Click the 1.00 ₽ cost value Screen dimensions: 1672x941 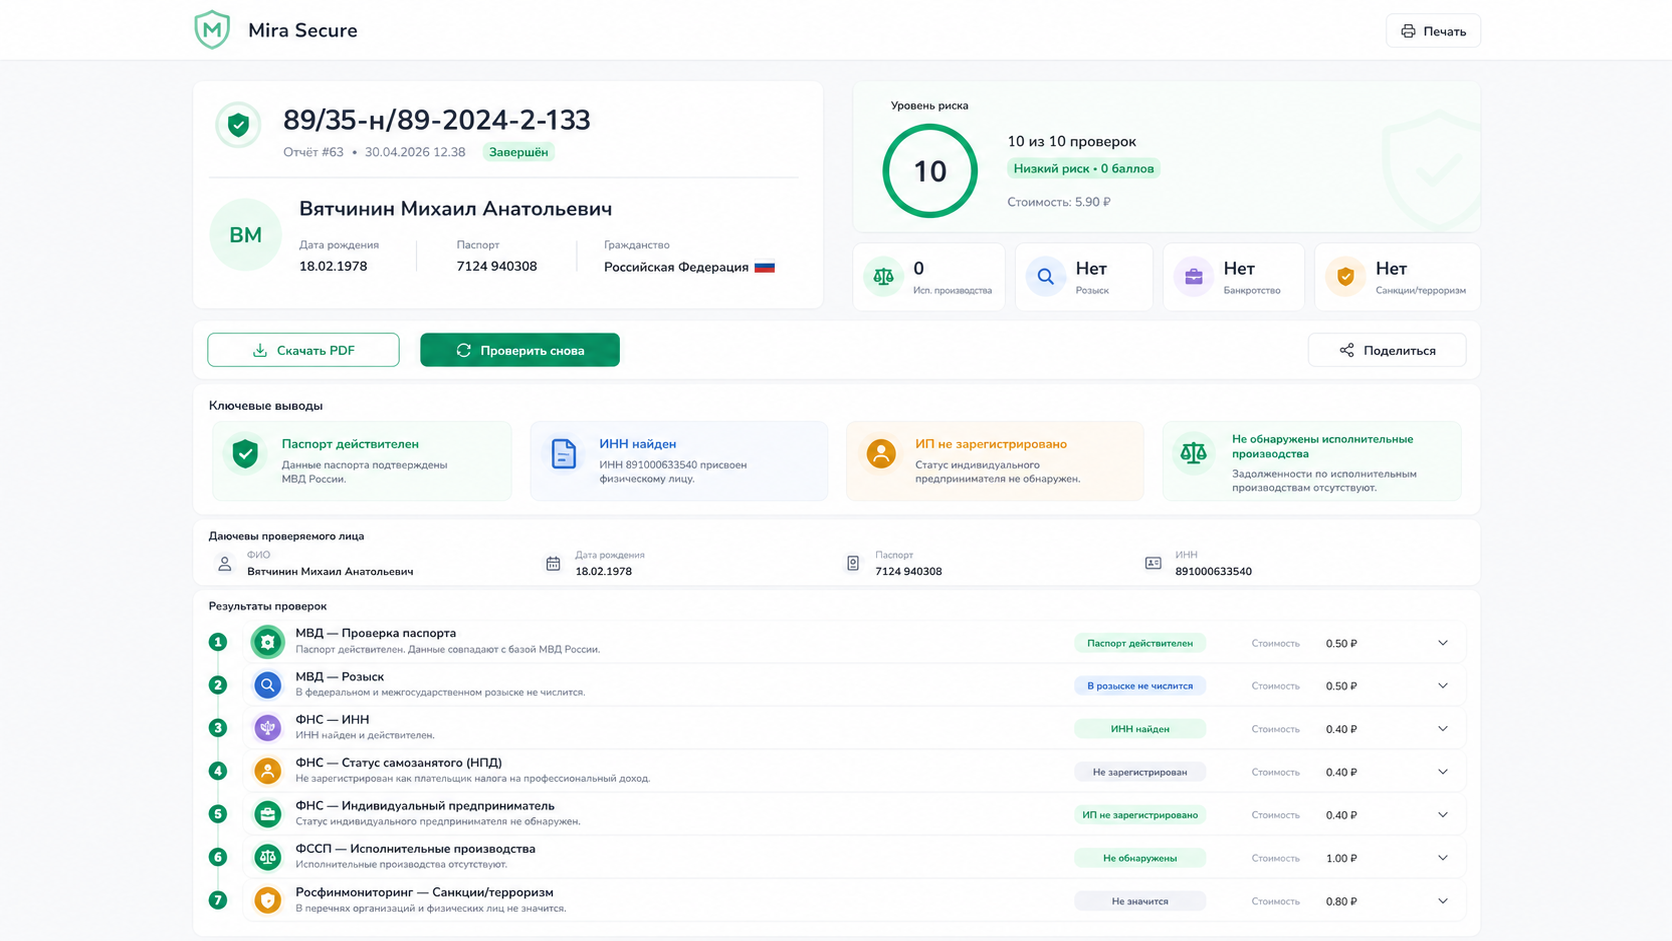point(1341,858)
